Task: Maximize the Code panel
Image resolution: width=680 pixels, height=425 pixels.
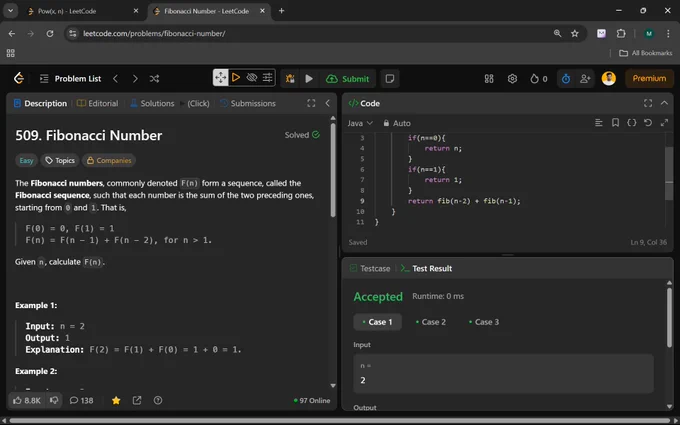Action: click(x=648, y=103)
